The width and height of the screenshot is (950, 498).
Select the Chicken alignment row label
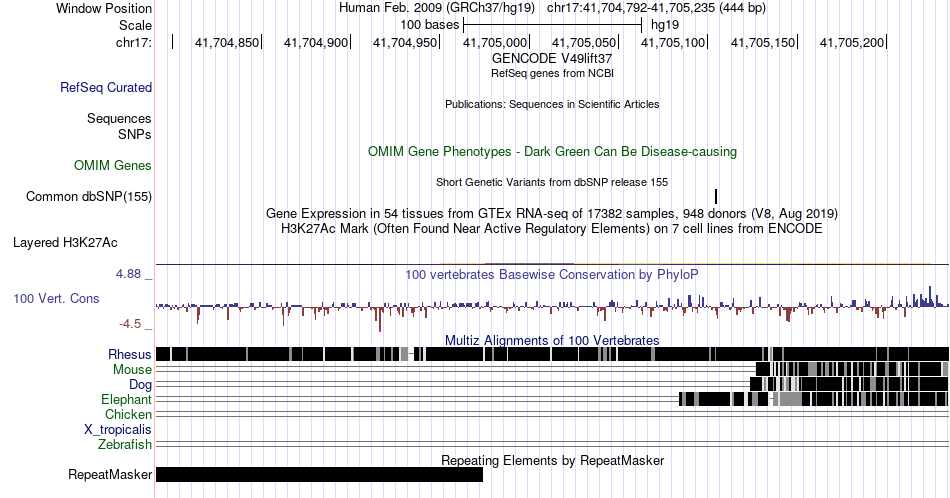click(128, 414)
